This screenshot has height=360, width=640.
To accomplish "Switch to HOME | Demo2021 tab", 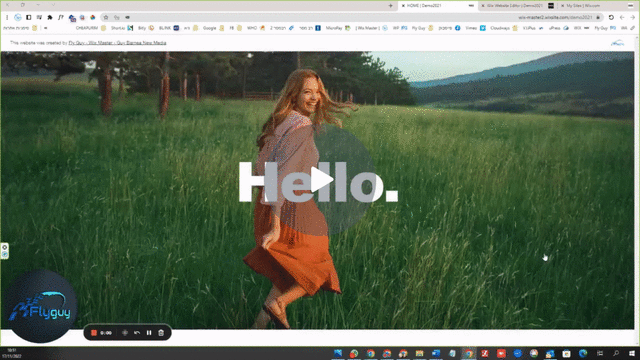I will (x=438, y=6).
